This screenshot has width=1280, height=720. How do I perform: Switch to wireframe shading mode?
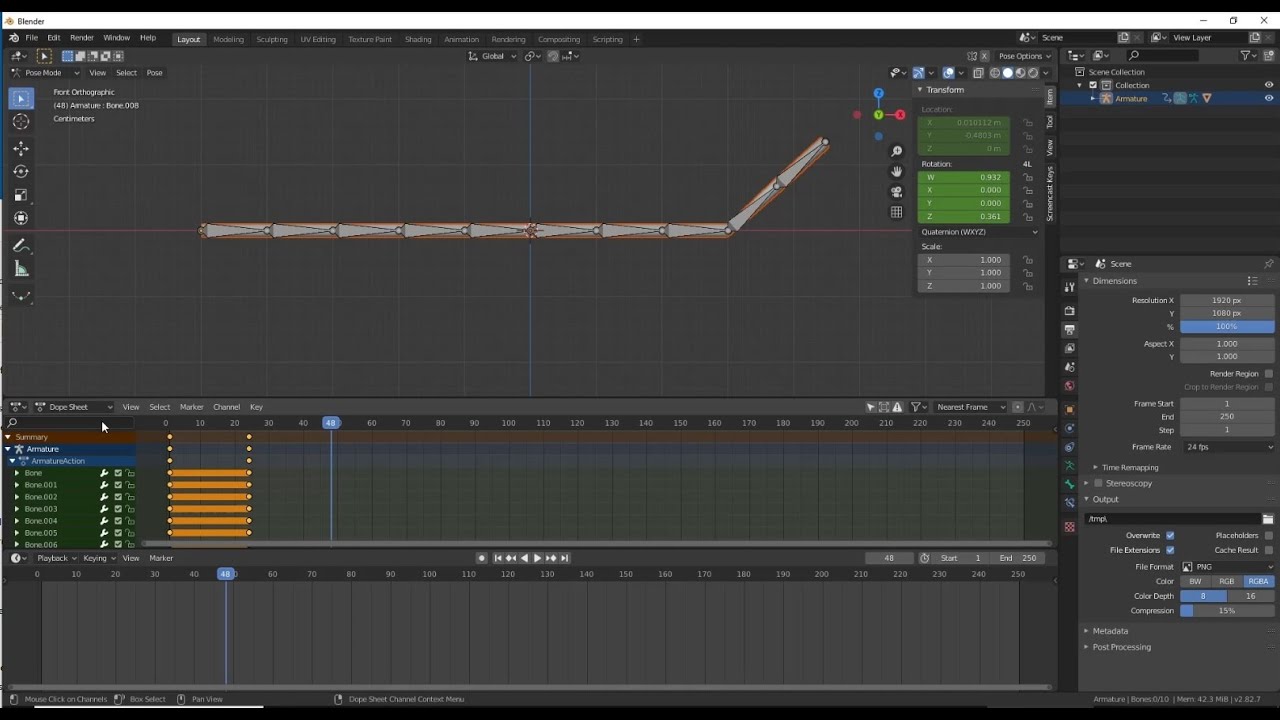(x=995, y=73)
